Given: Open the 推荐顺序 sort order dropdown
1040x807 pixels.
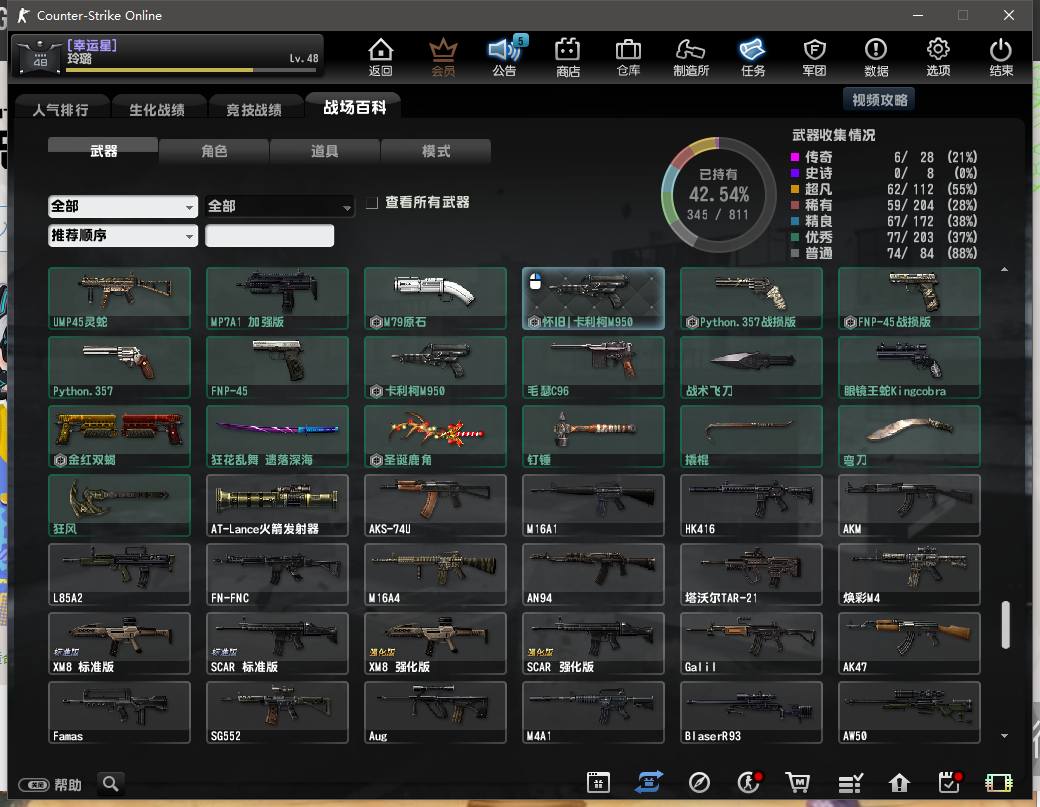Looking at the screenshot, I should [123, 235].
